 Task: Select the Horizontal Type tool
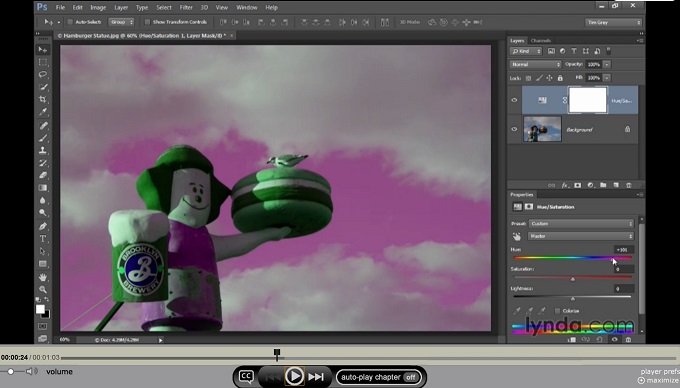42,239
